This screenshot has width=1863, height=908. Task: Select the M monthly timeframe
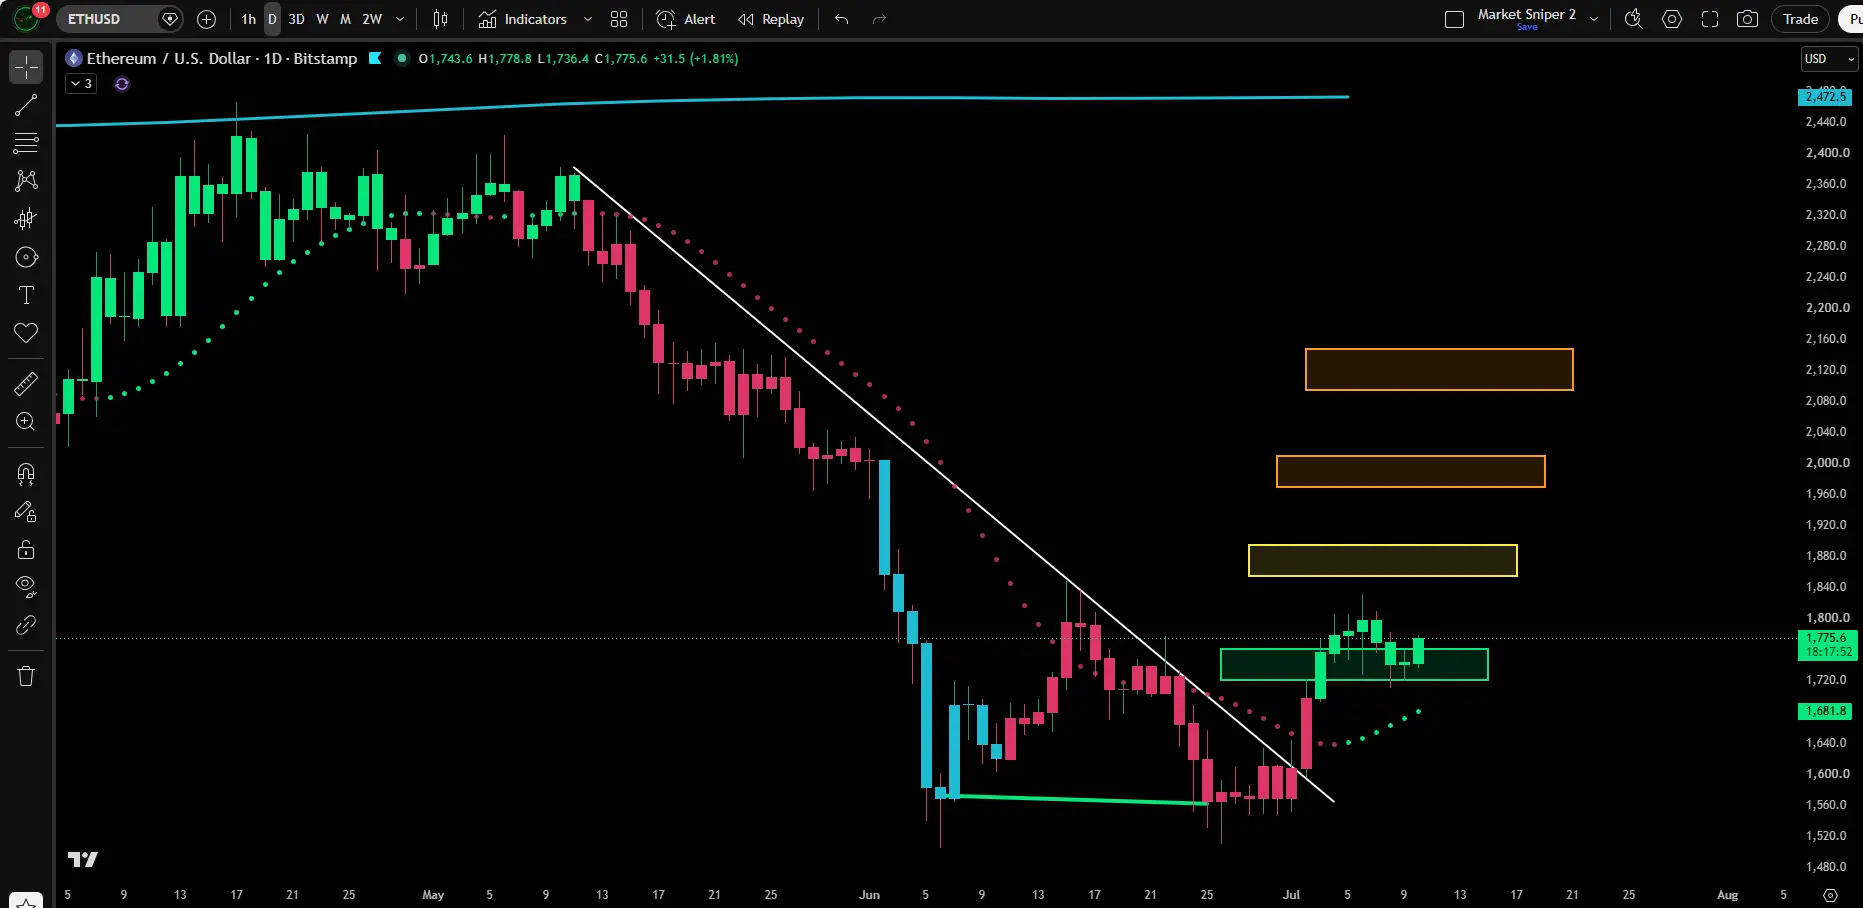346,19
